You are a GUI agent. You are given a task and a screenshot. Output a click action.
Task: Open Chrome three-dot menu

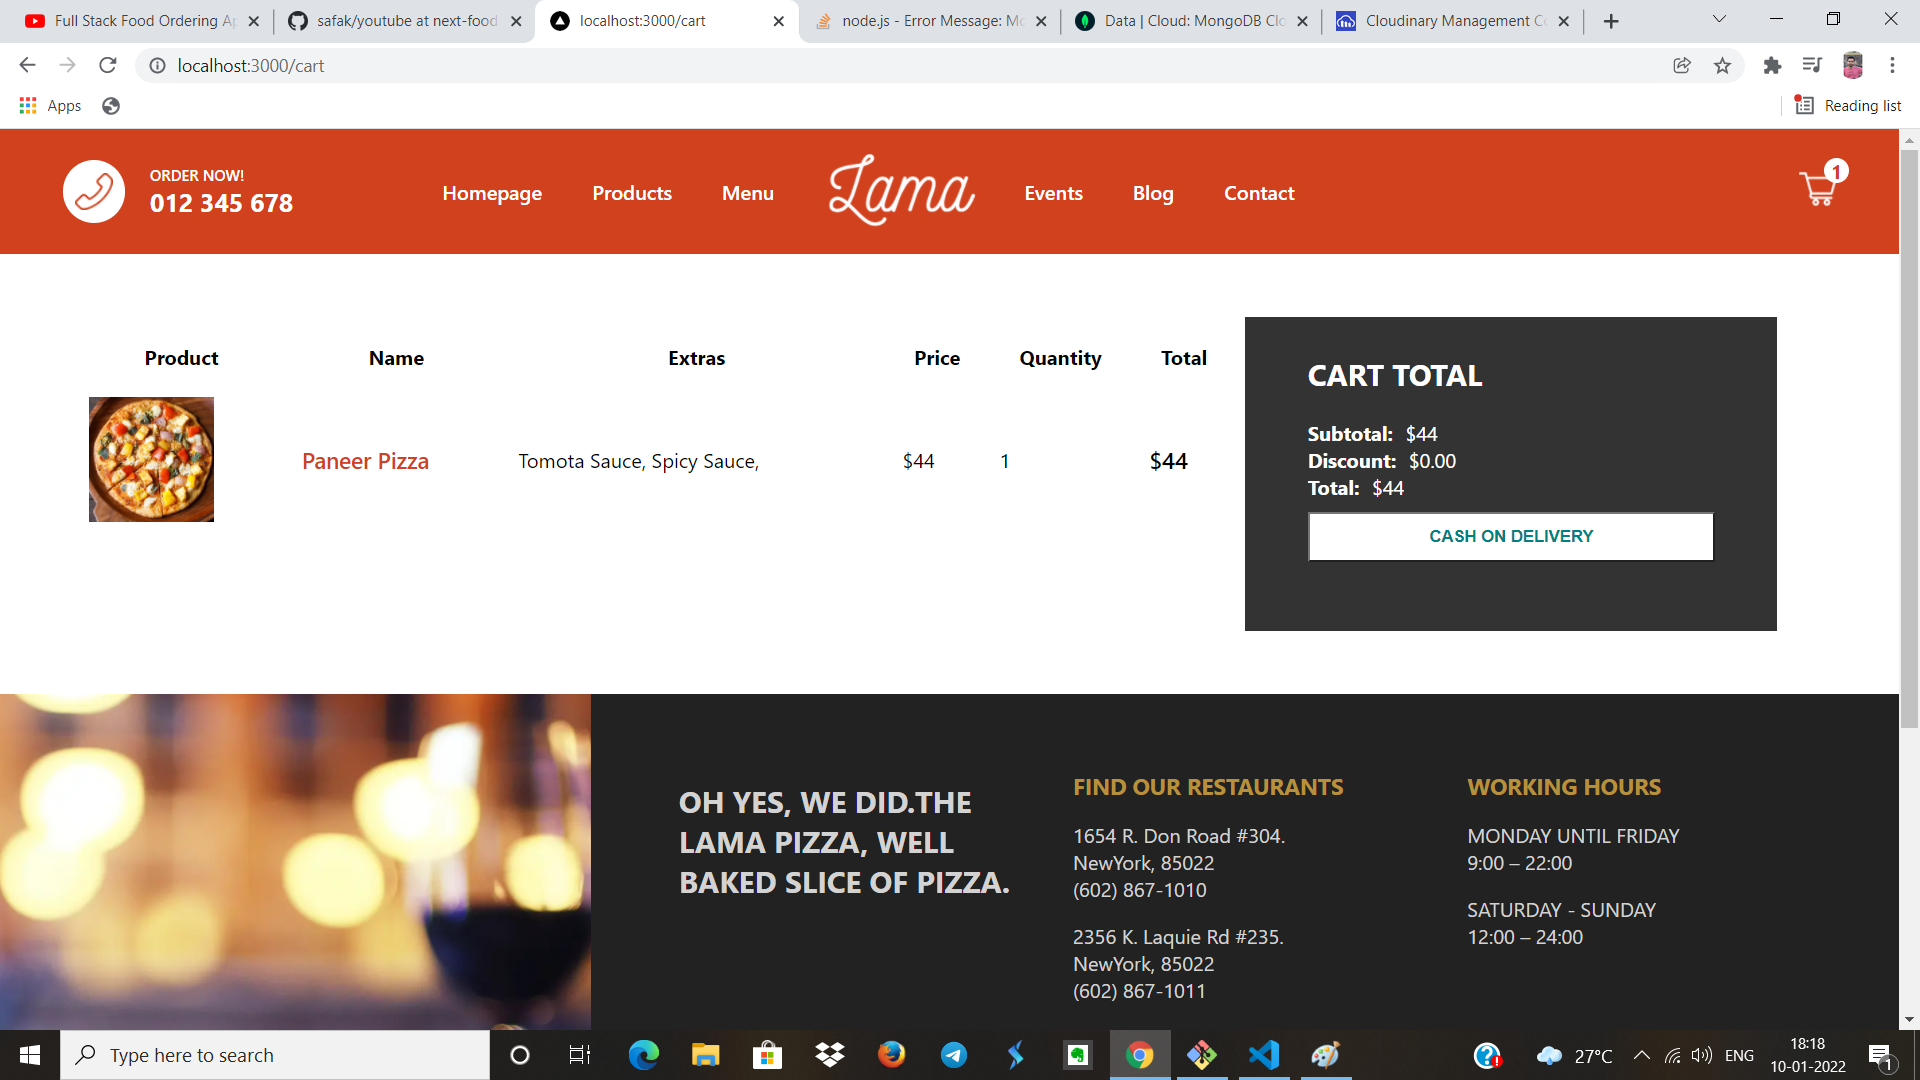point(1892,66)
